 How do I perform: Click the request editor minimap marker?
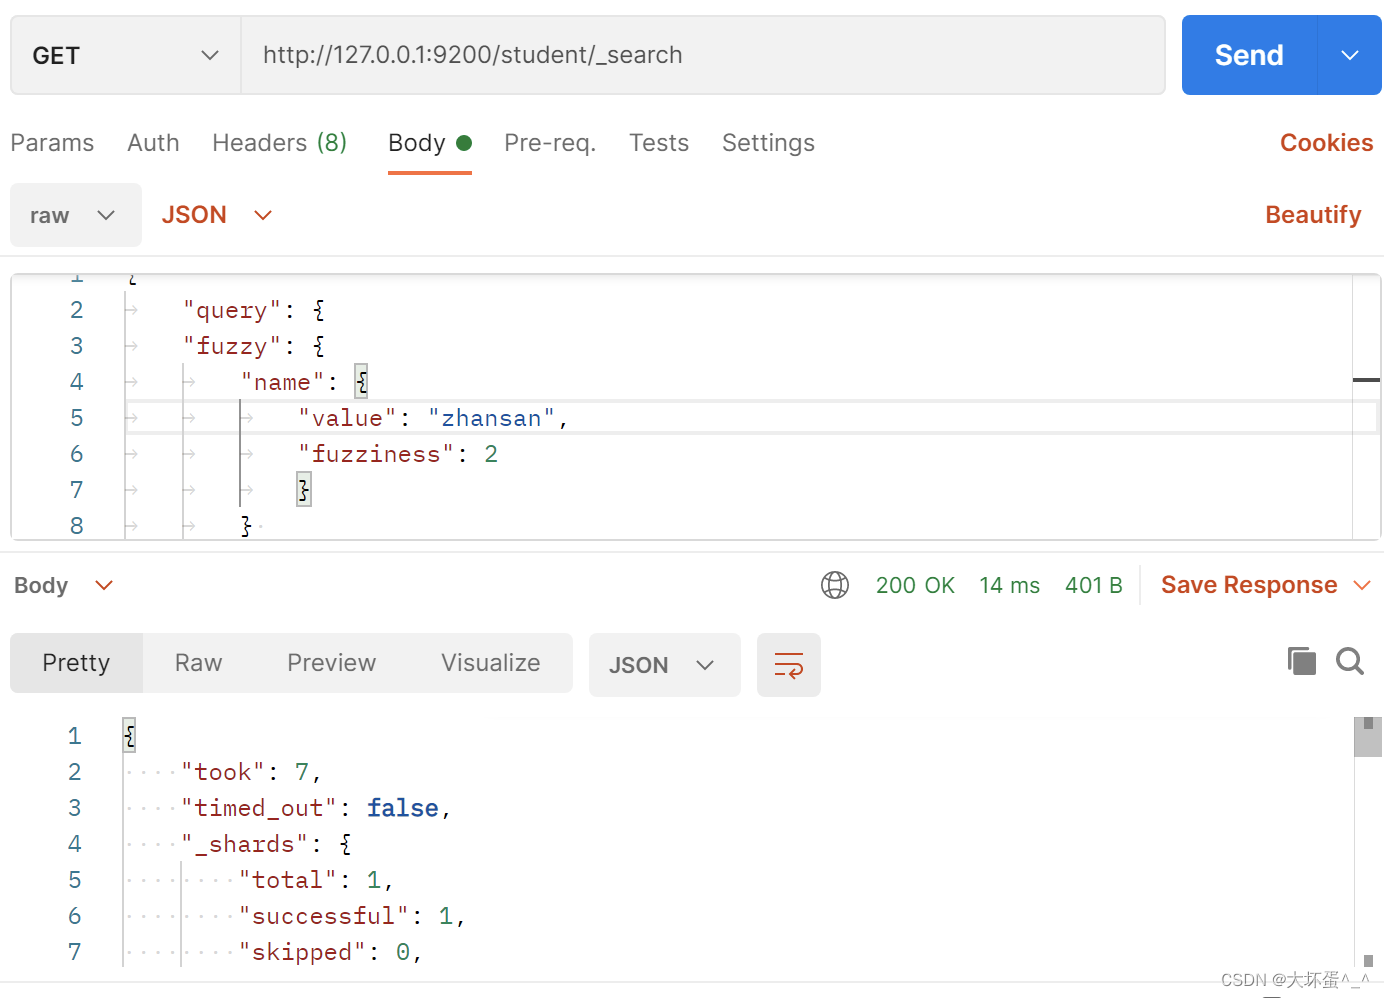pyautogui.click(x=1366, y=380)
